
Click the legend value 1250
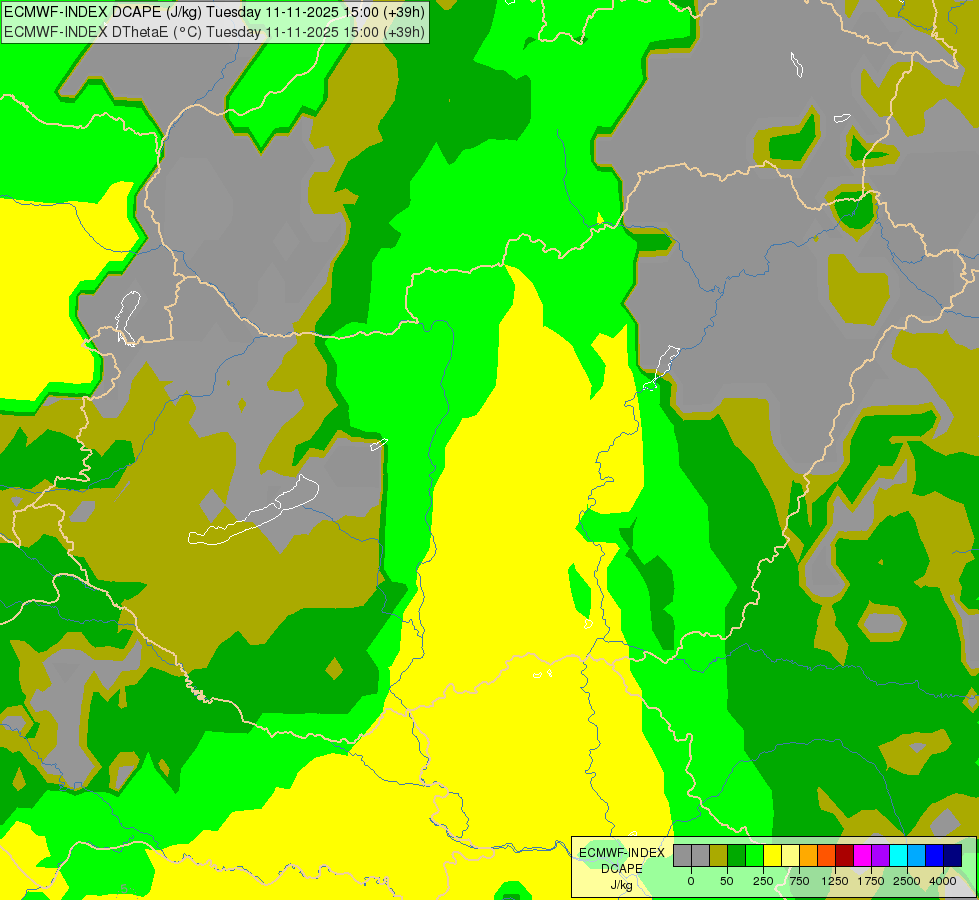(x=835, y=881)
